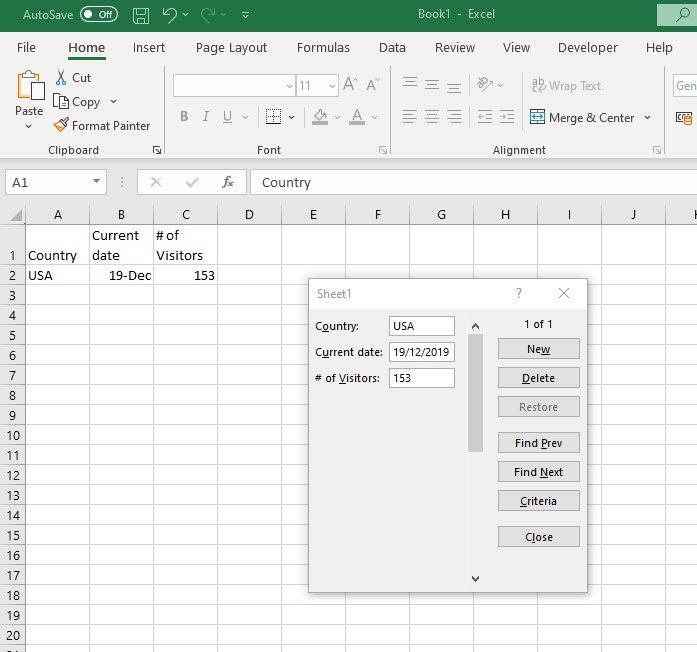Open Customize Quick Access Toolbar arrow

pos(245,15)
